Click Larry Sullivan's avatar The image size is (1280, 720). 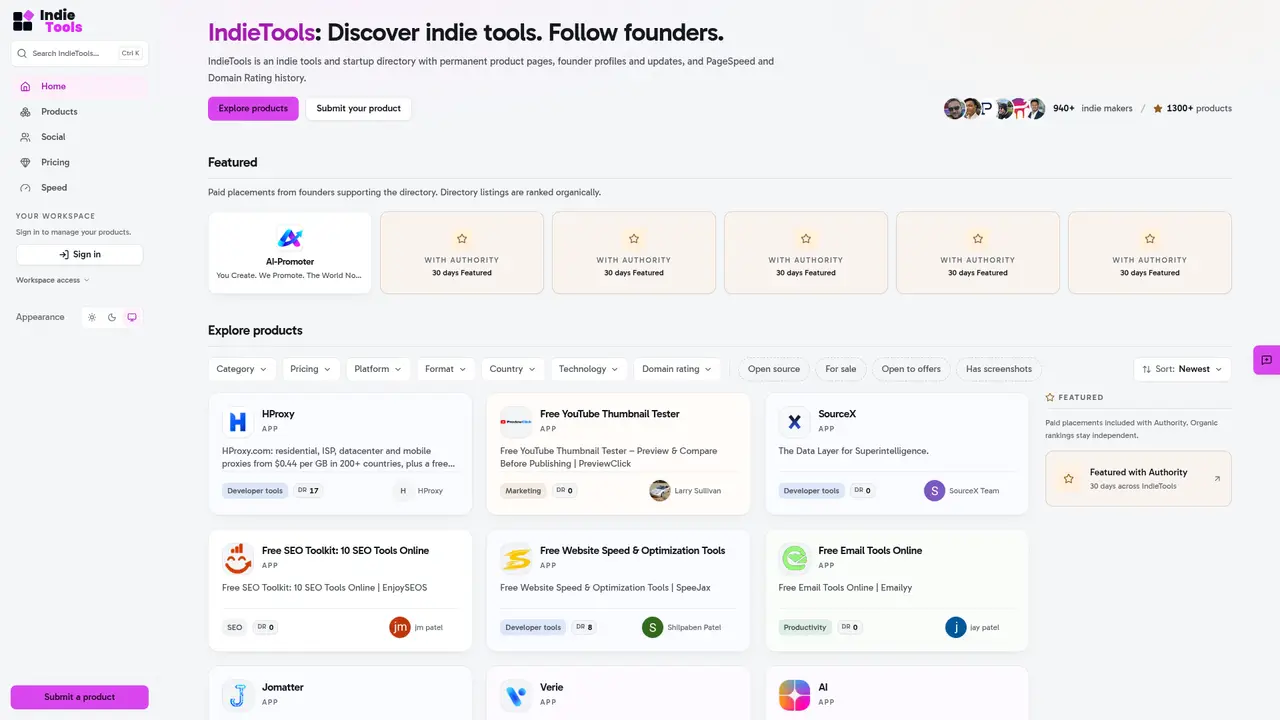(660, 491)
